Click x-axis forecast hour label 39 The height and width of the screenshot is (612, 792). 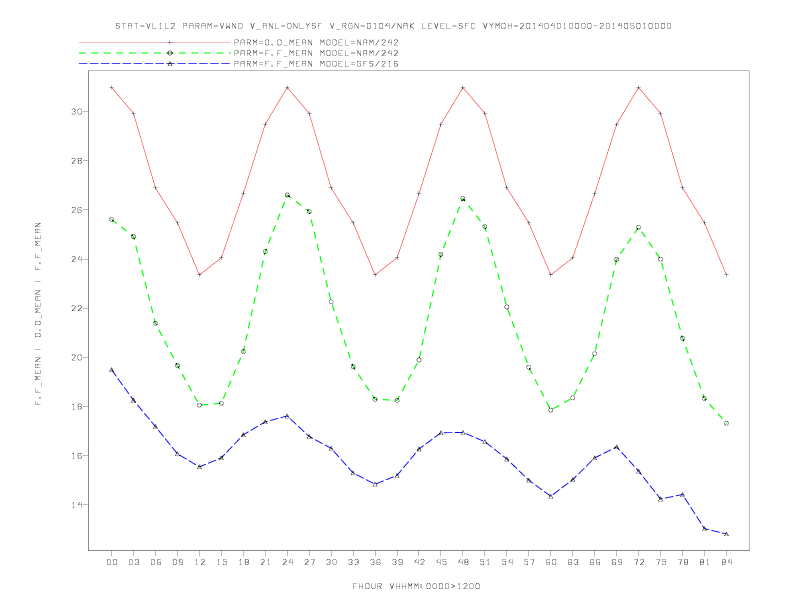(397, 562)
